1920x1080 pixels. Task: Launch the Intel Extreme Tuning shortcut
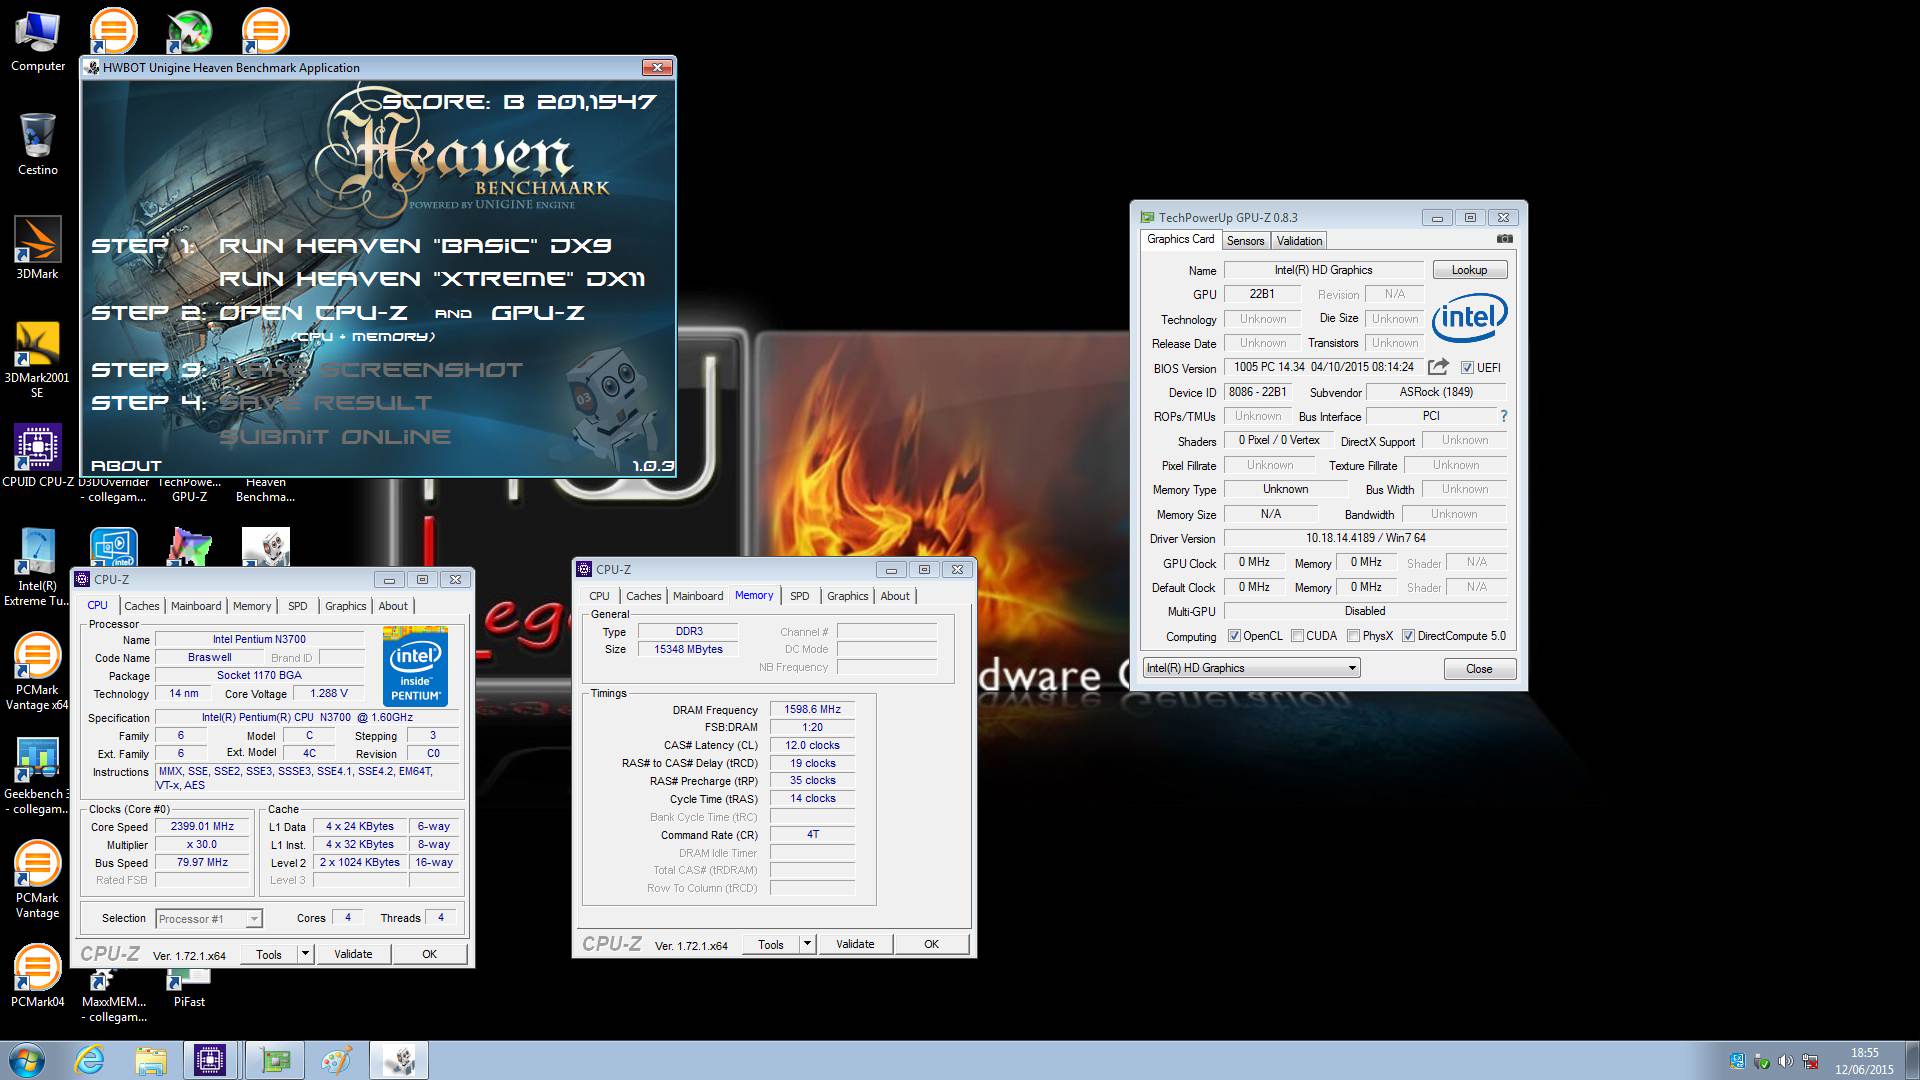pos(37,567)
